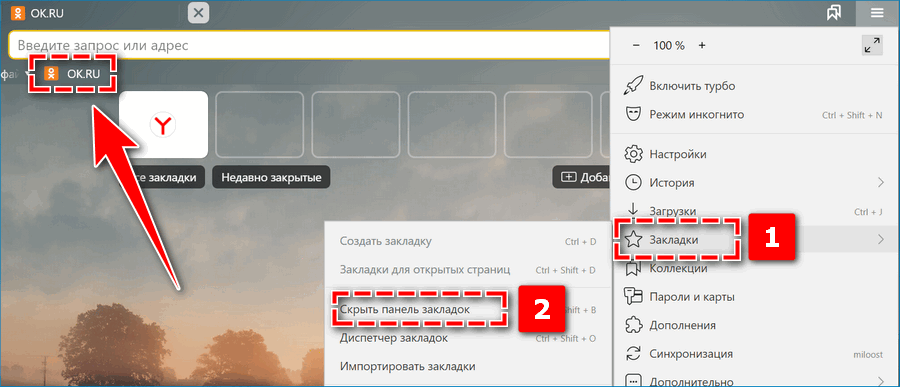Select Скрыть панель закладок item
The height and width of the screenshot is (387, 900).
468,309
